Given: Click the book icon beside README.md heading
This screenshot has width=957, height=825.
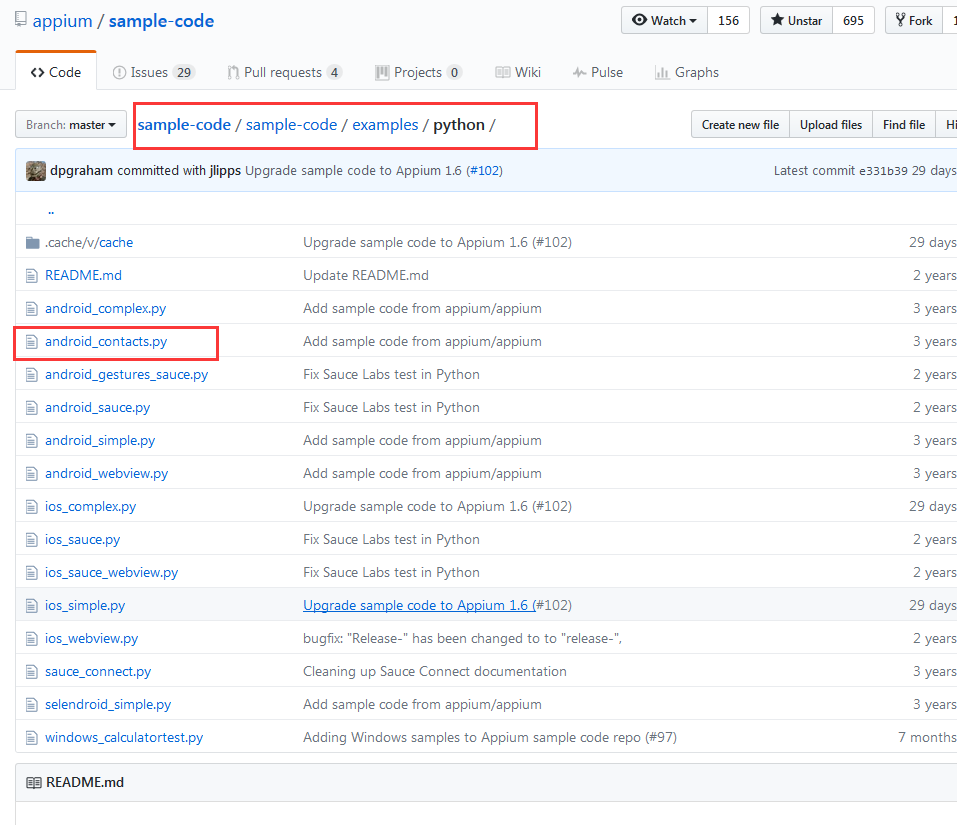Looking at the screenshot, I should point(34,783).
